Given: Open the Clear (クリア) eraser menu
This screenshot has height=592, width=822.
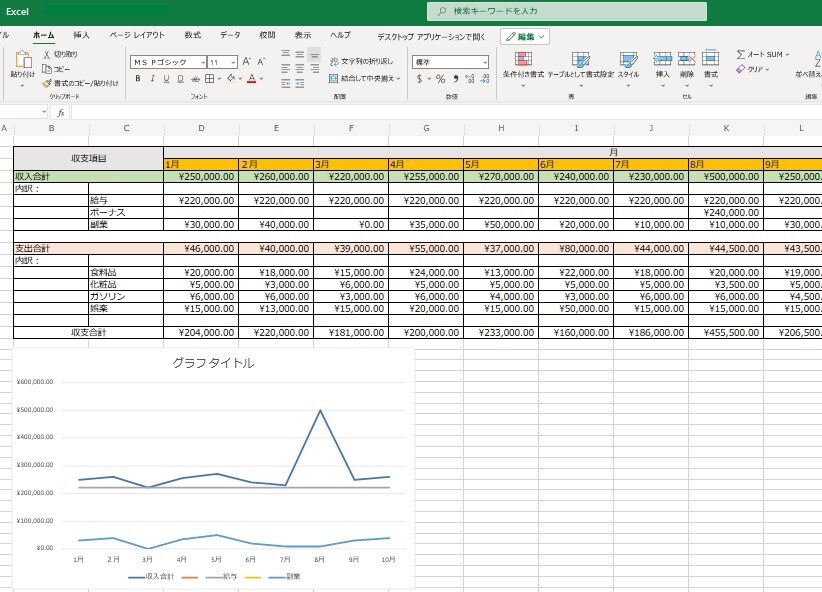Looking at the screenshot, I should pos(753,69).
